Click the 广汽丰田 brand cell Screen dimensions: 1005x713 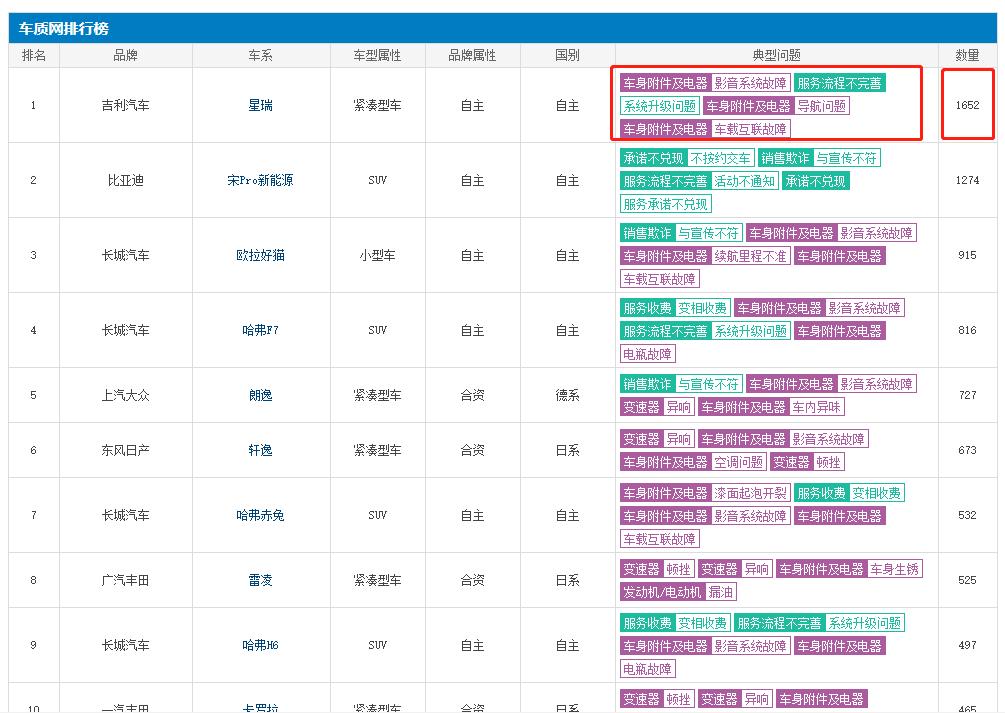[x=126, y=580]
